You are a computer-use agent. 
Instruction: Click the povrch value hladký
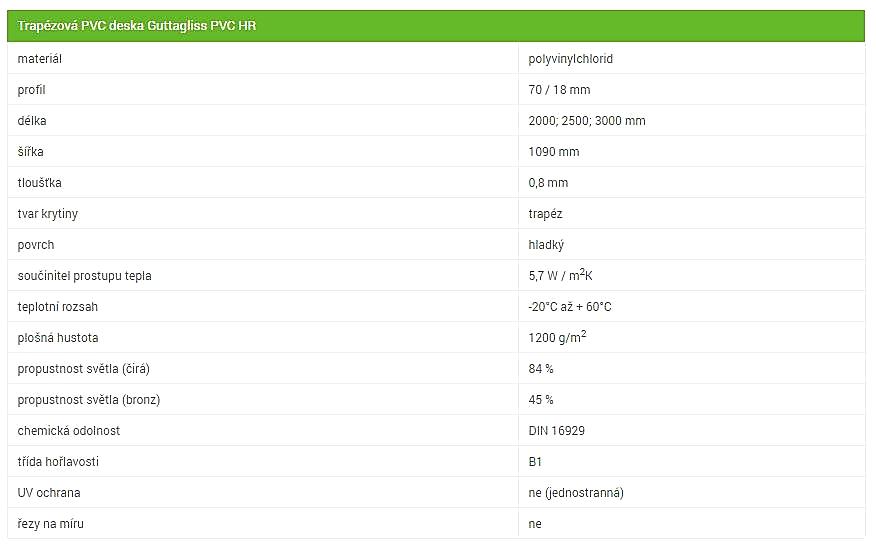click(546, 245)
